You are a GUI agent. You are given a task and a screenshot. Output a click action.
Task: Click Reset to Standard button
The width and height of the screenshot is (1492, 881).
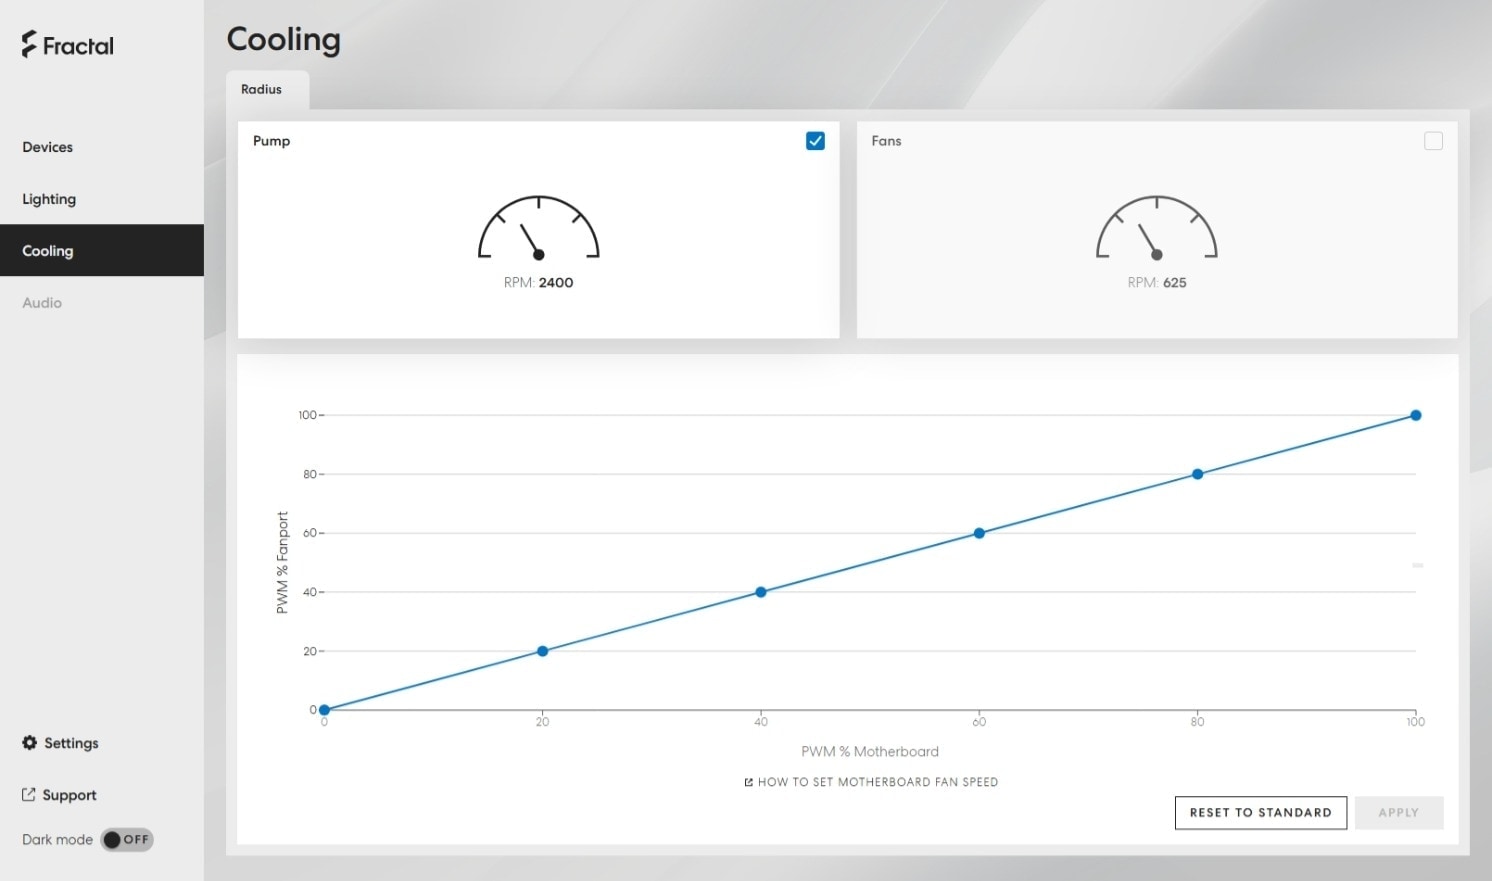tap(1260, 813)
